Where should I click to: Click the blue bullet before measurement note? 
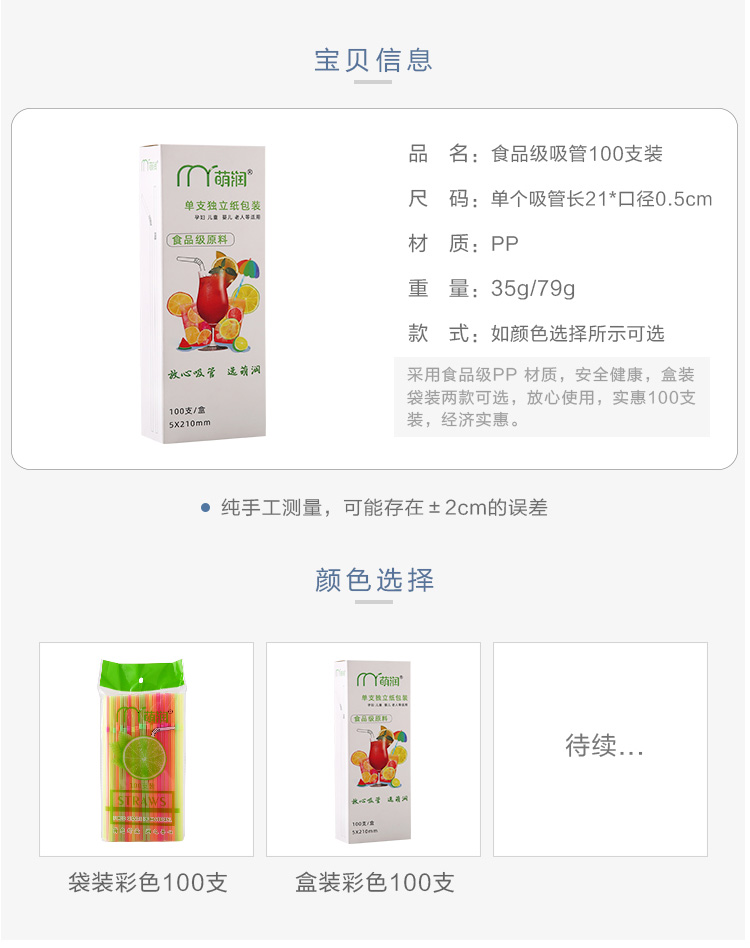point(205,508)
